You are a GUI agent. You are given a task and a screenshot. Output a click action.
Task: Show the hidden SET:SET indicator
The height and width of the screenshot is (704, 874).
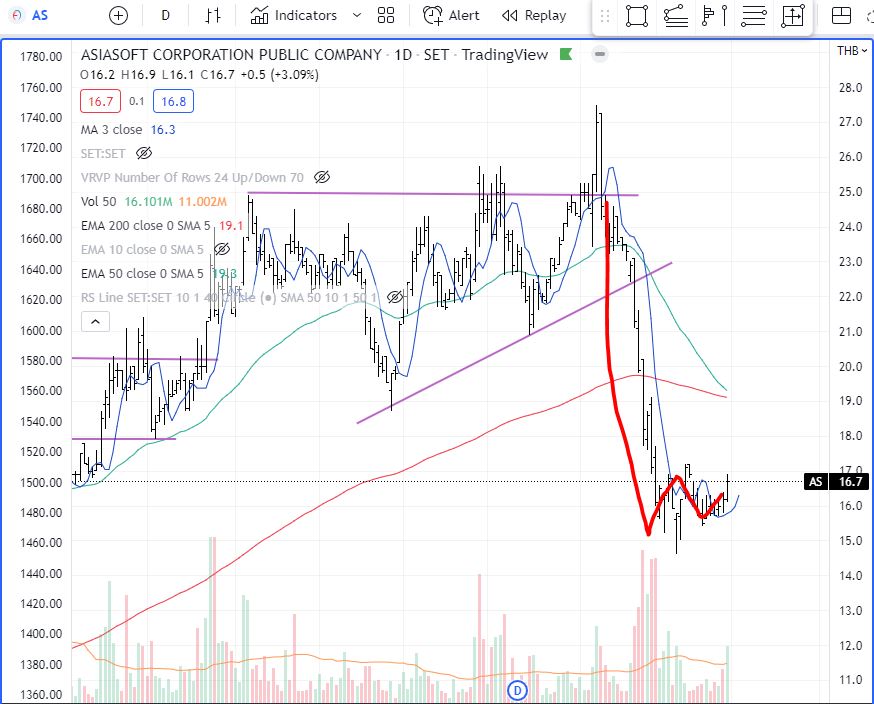[144, 153]
